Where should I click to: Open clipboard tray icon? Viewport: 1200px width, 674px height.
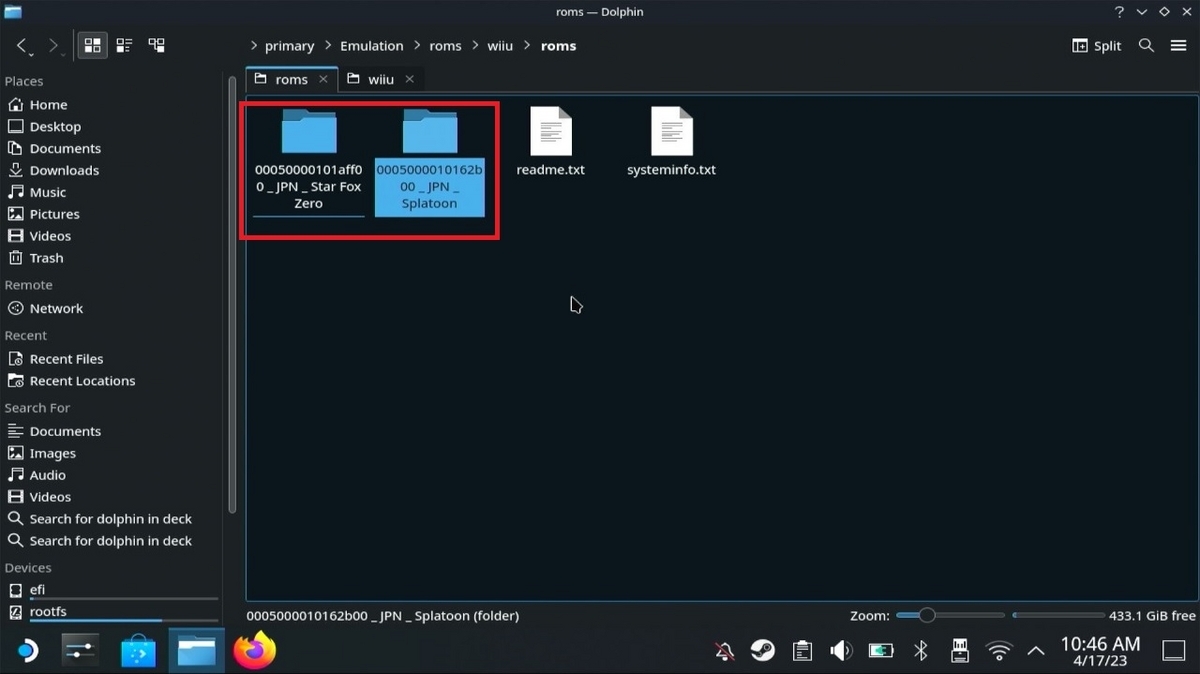[802, 652]
